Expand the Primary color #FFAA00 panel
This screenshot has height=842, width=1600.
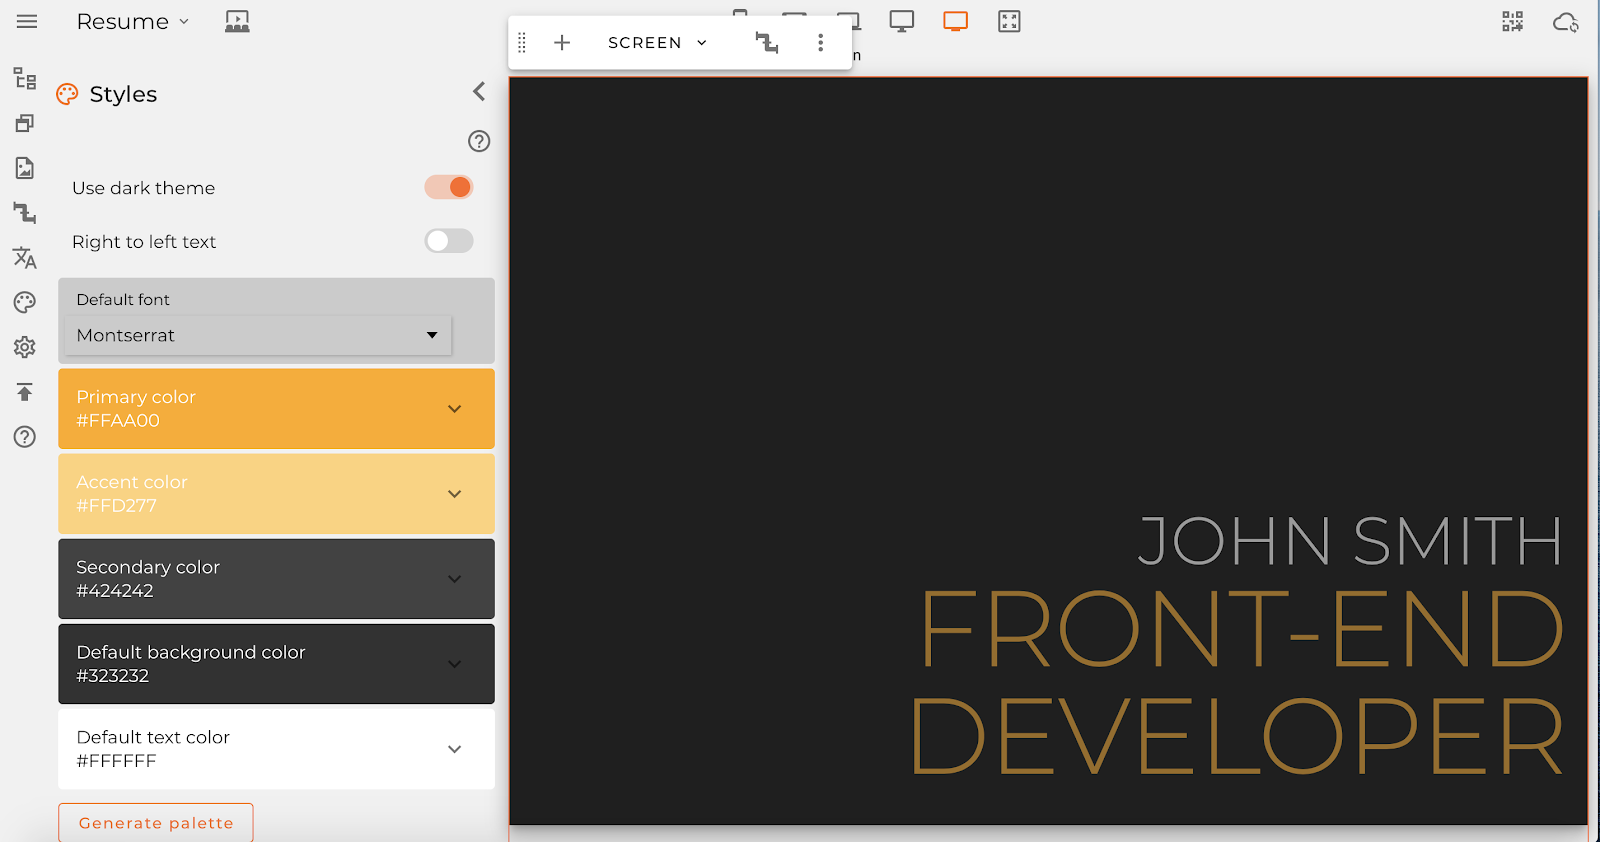click(276, 409)
